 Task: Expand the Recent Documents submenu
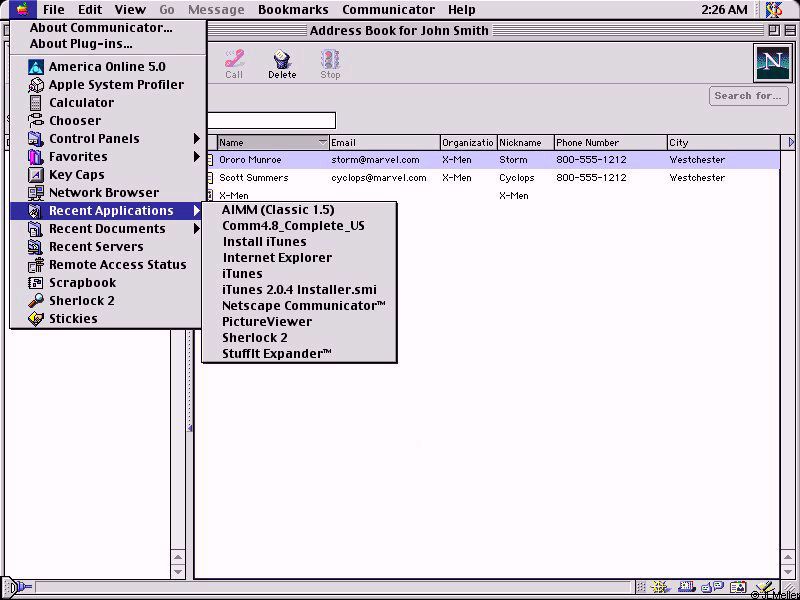click(x=107, y=229)
